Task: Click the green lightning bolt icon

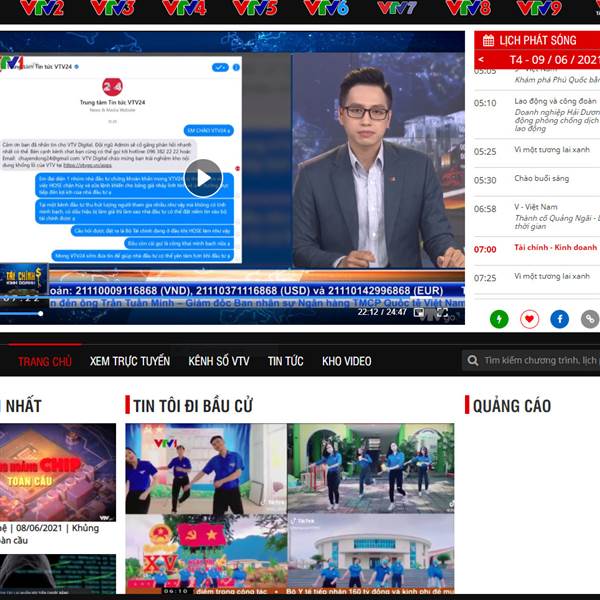Action: [x=499, y=319]
